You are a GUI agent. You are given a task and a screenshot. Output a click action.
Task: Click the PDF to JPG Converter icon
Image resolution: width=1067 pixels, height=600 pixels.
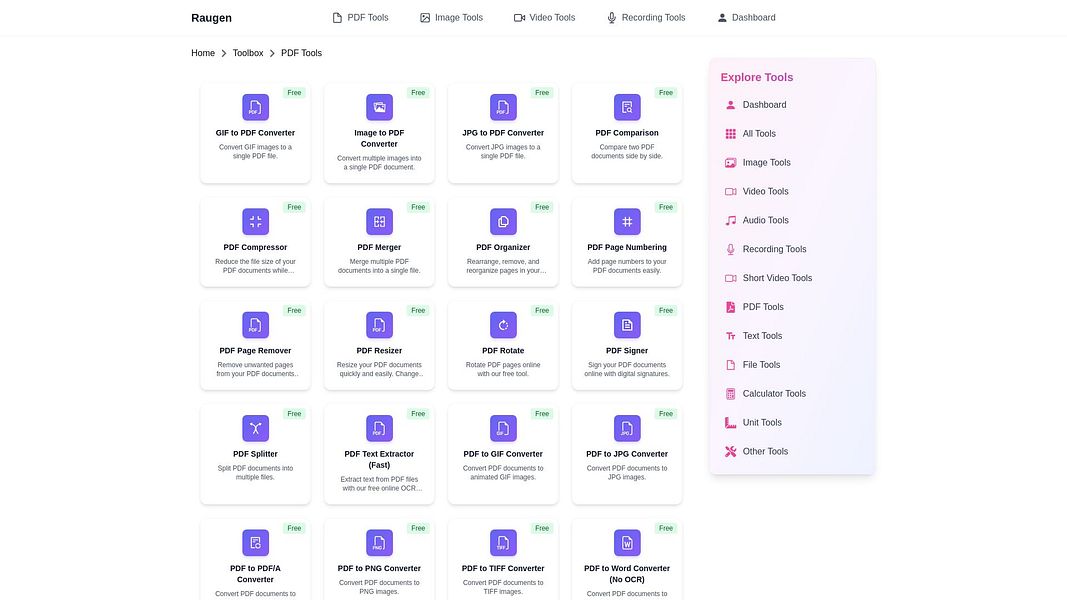(627, 429)
